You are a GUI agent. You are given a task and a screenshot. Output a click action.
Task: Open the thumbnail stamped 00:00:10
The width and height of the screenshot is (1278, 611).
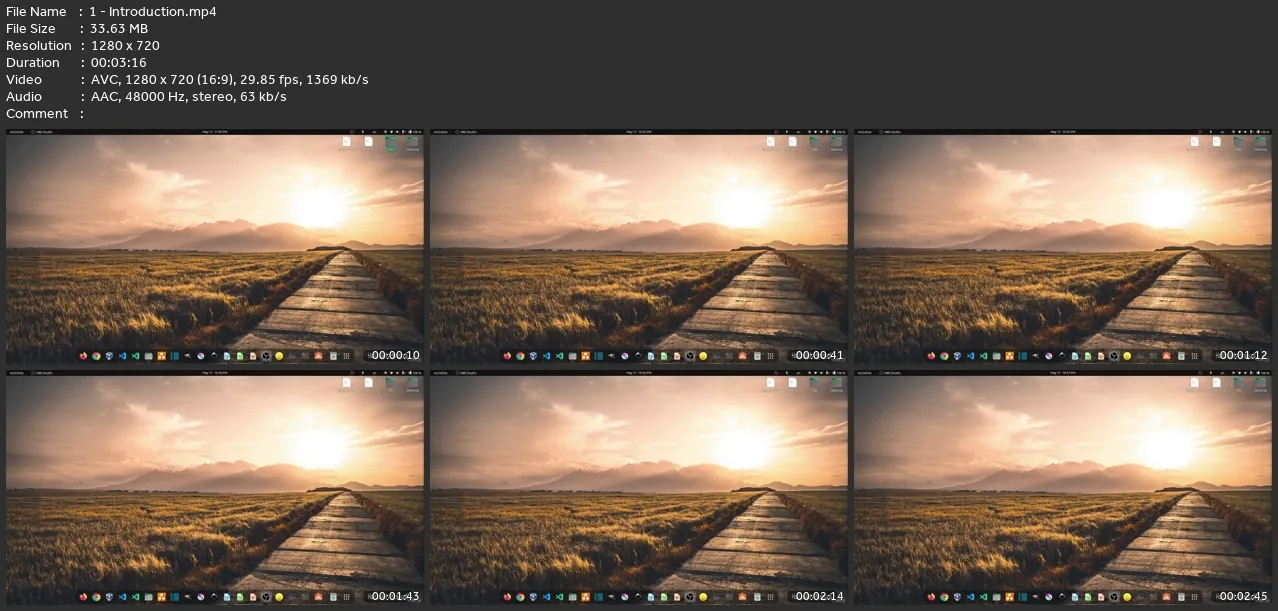[x=215, y=248]
